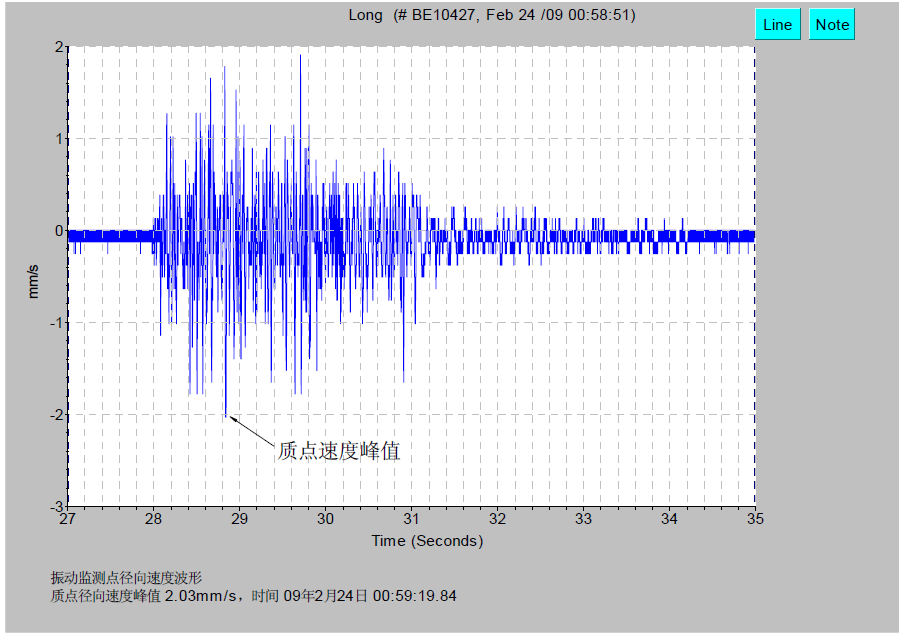Image resolution: width=902 pixels, height=637 pixels.
Task: Click the -2 label on the velocity axis
Action: click(x=58, y=415)
